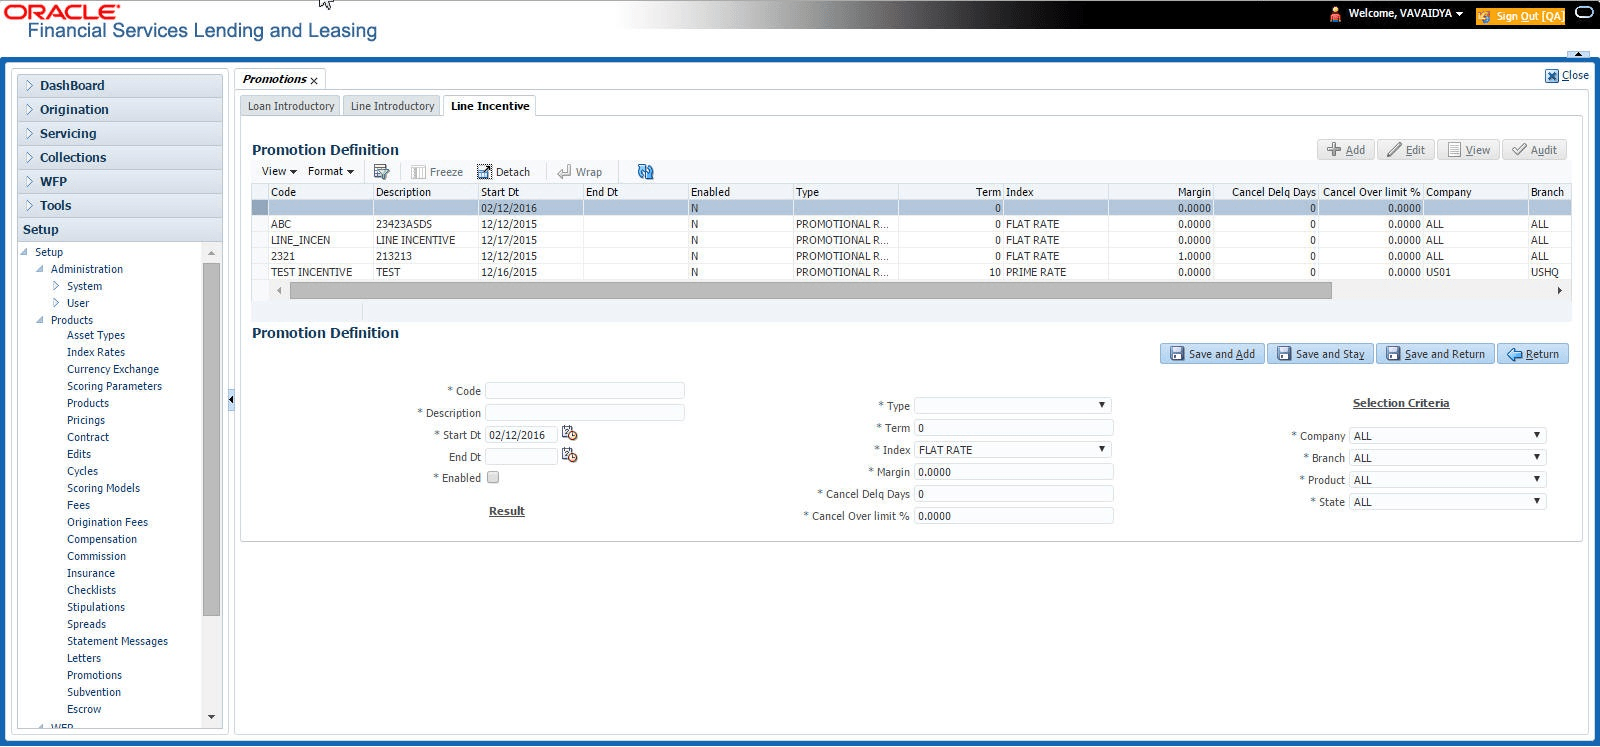Open the Type dropdown
Screen dimensions: 1600x747
[x=1013, y=405]
